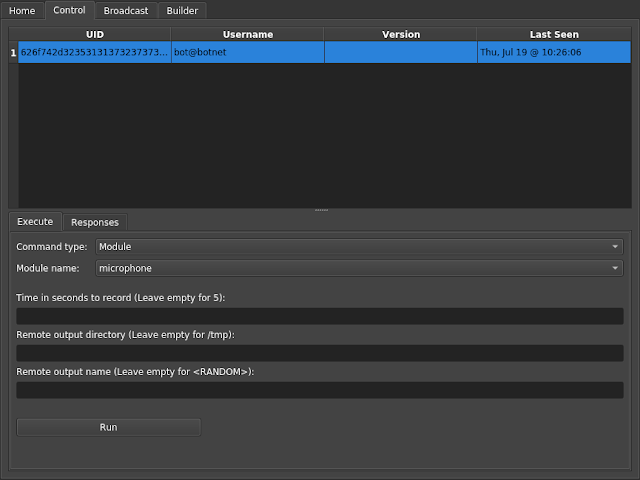Open the Broadcast tab
This screenshot has height=480, width=640.
coord(126,11)
